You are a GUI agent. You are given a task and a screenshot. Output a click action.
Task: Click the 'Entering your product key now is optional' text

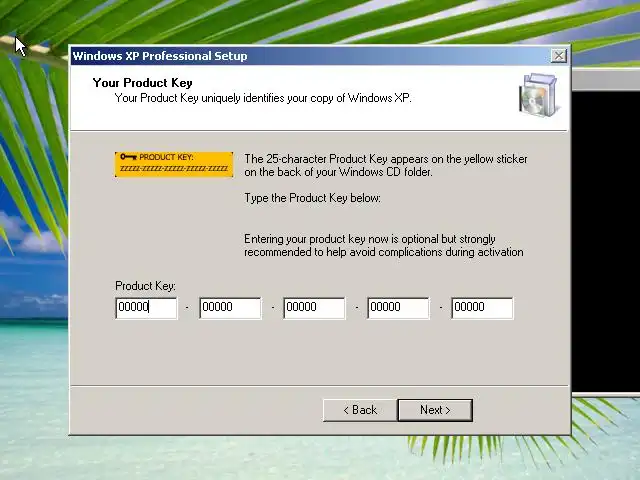click(x=384, y=245)
